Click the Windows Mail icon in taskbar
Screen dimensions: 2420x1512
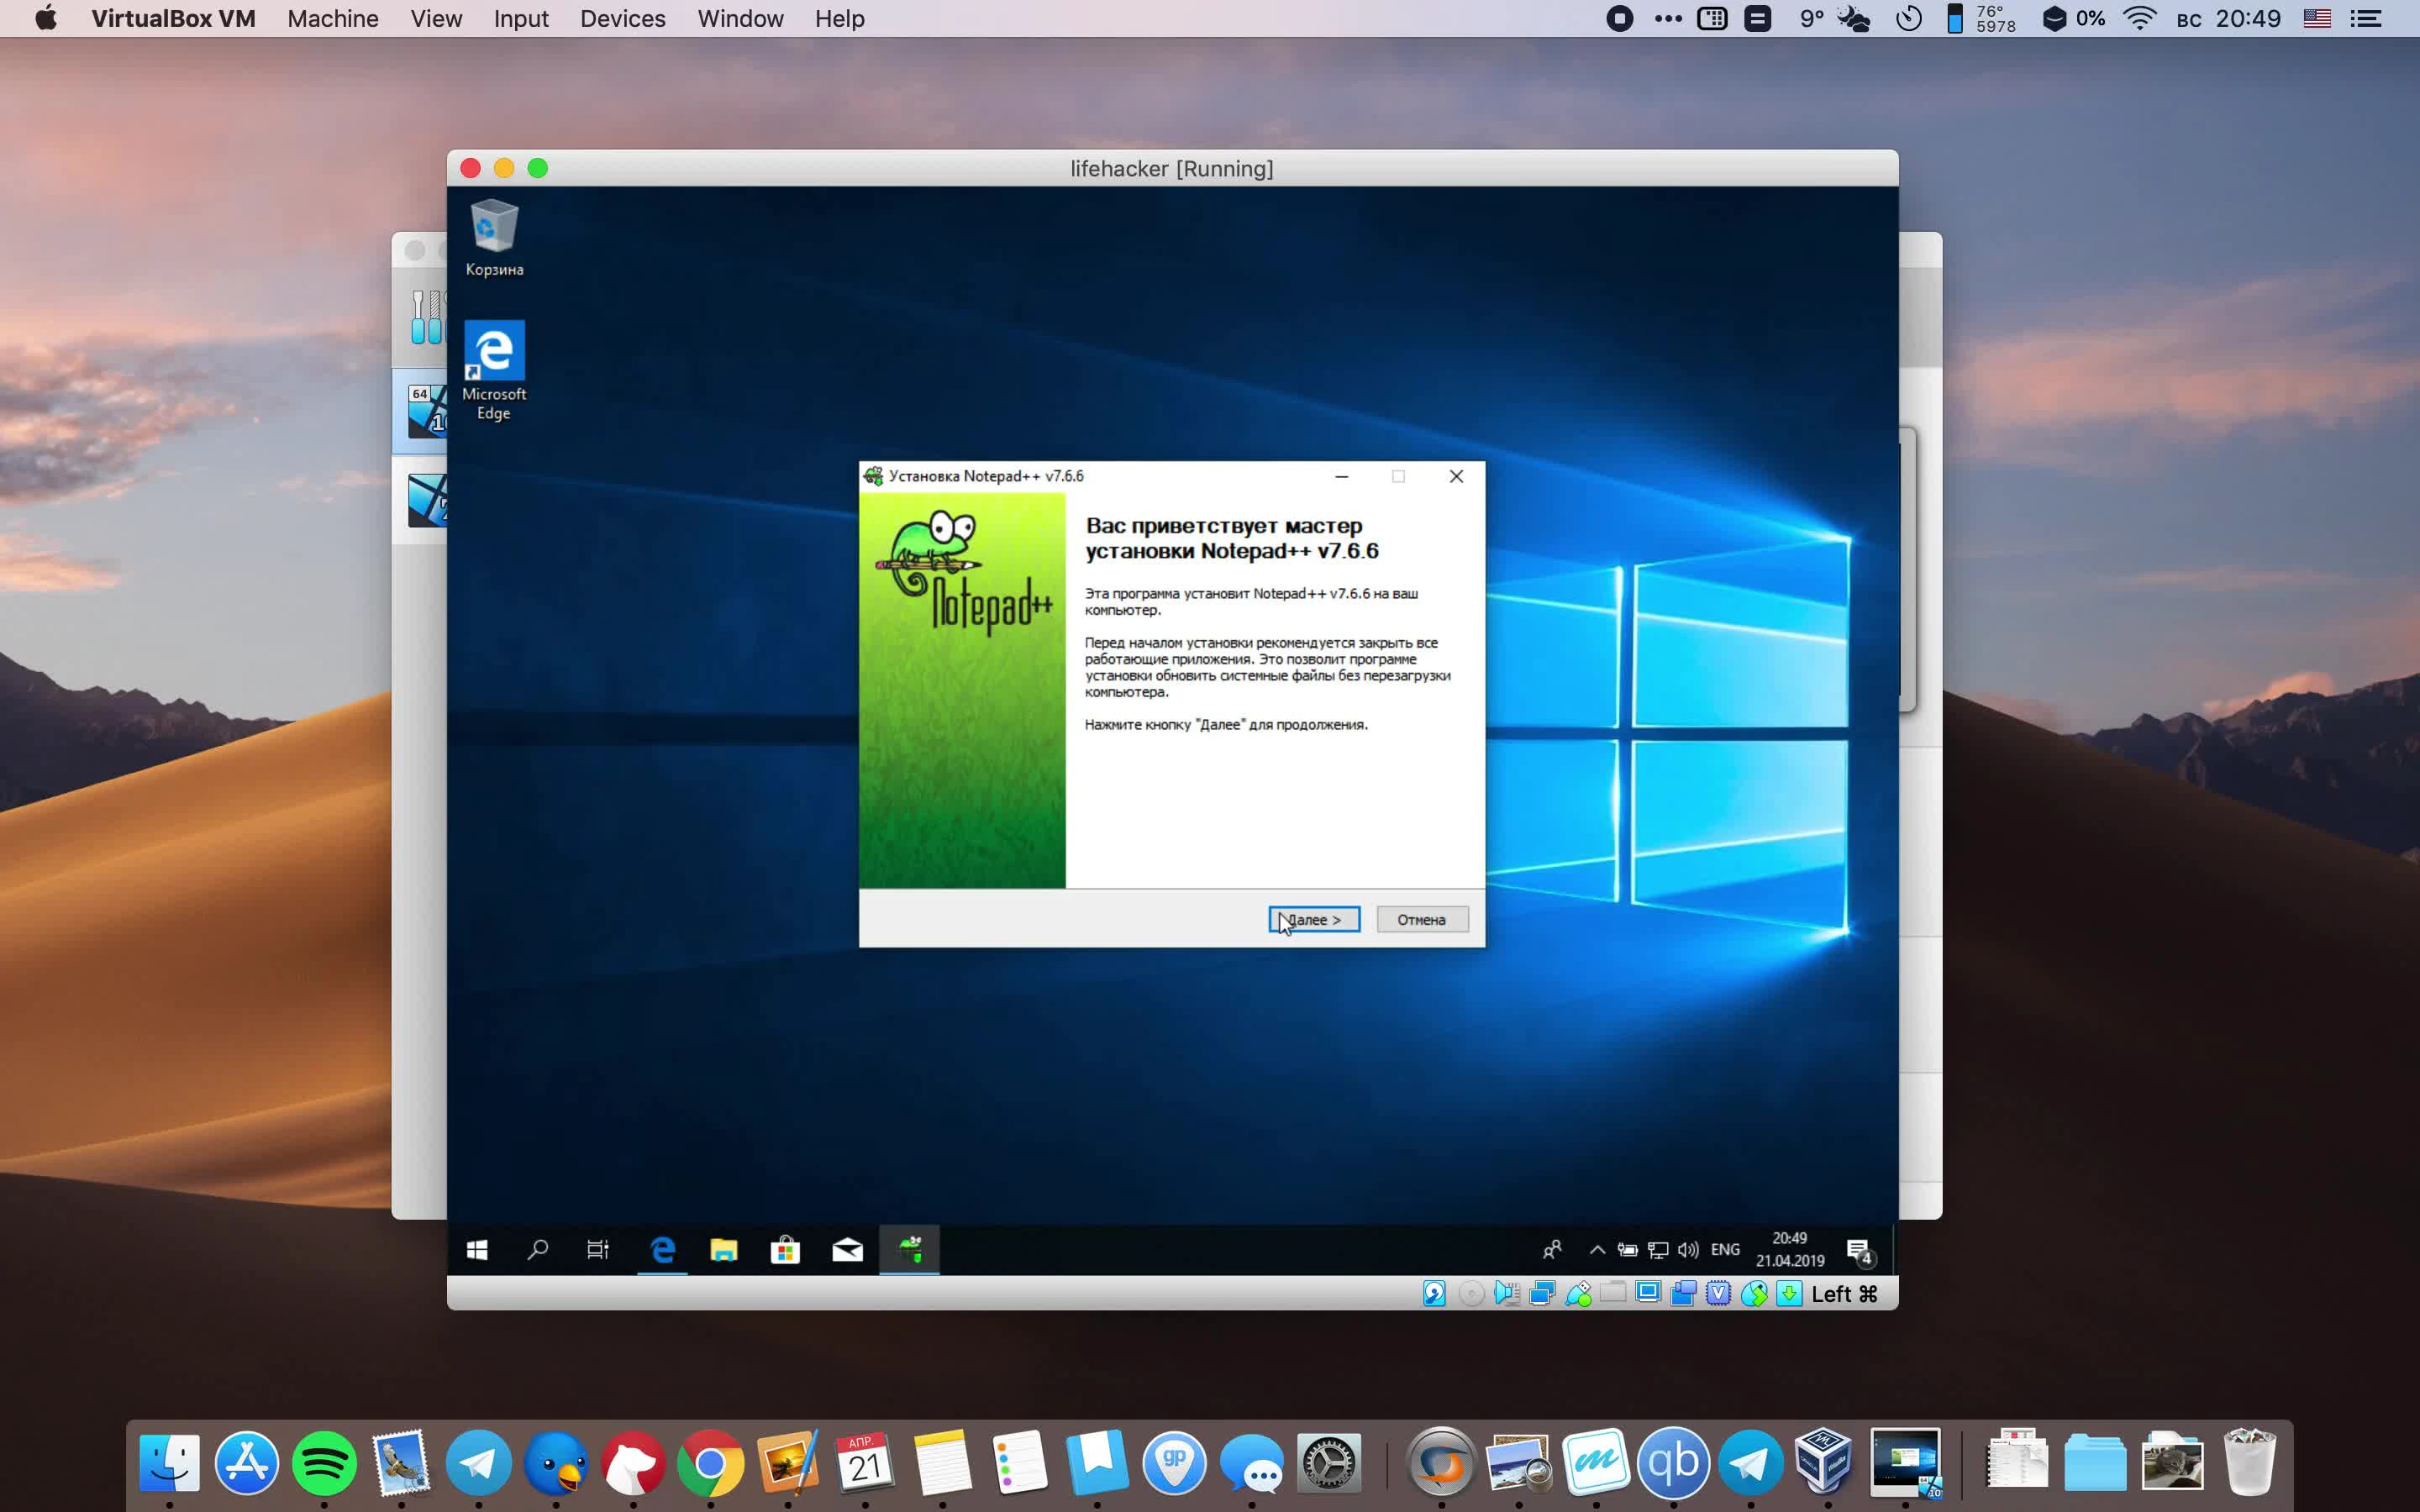(847, 1249)
